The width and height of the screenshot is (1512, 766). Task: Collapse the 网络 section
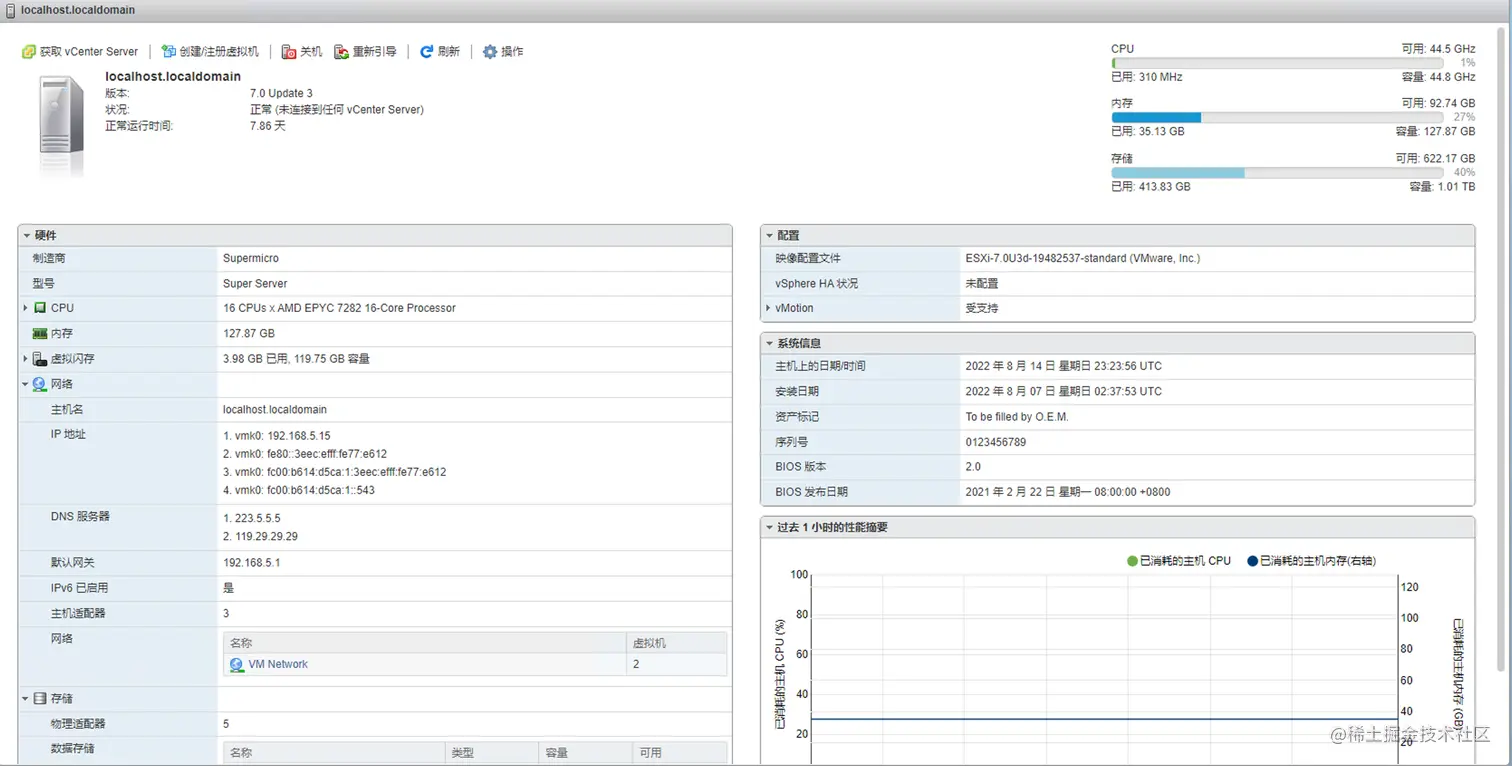coord(25,384)
